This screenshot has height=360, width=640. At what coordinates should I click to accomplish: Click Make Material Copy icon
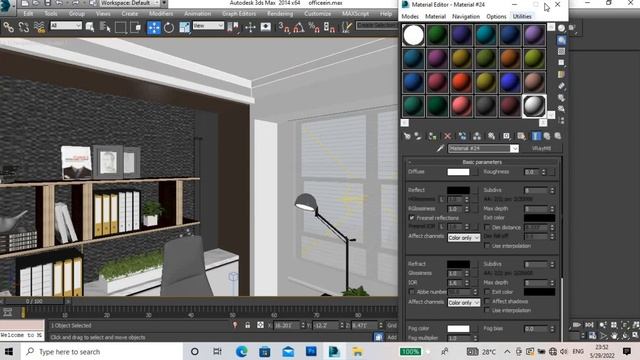(462, 136)
